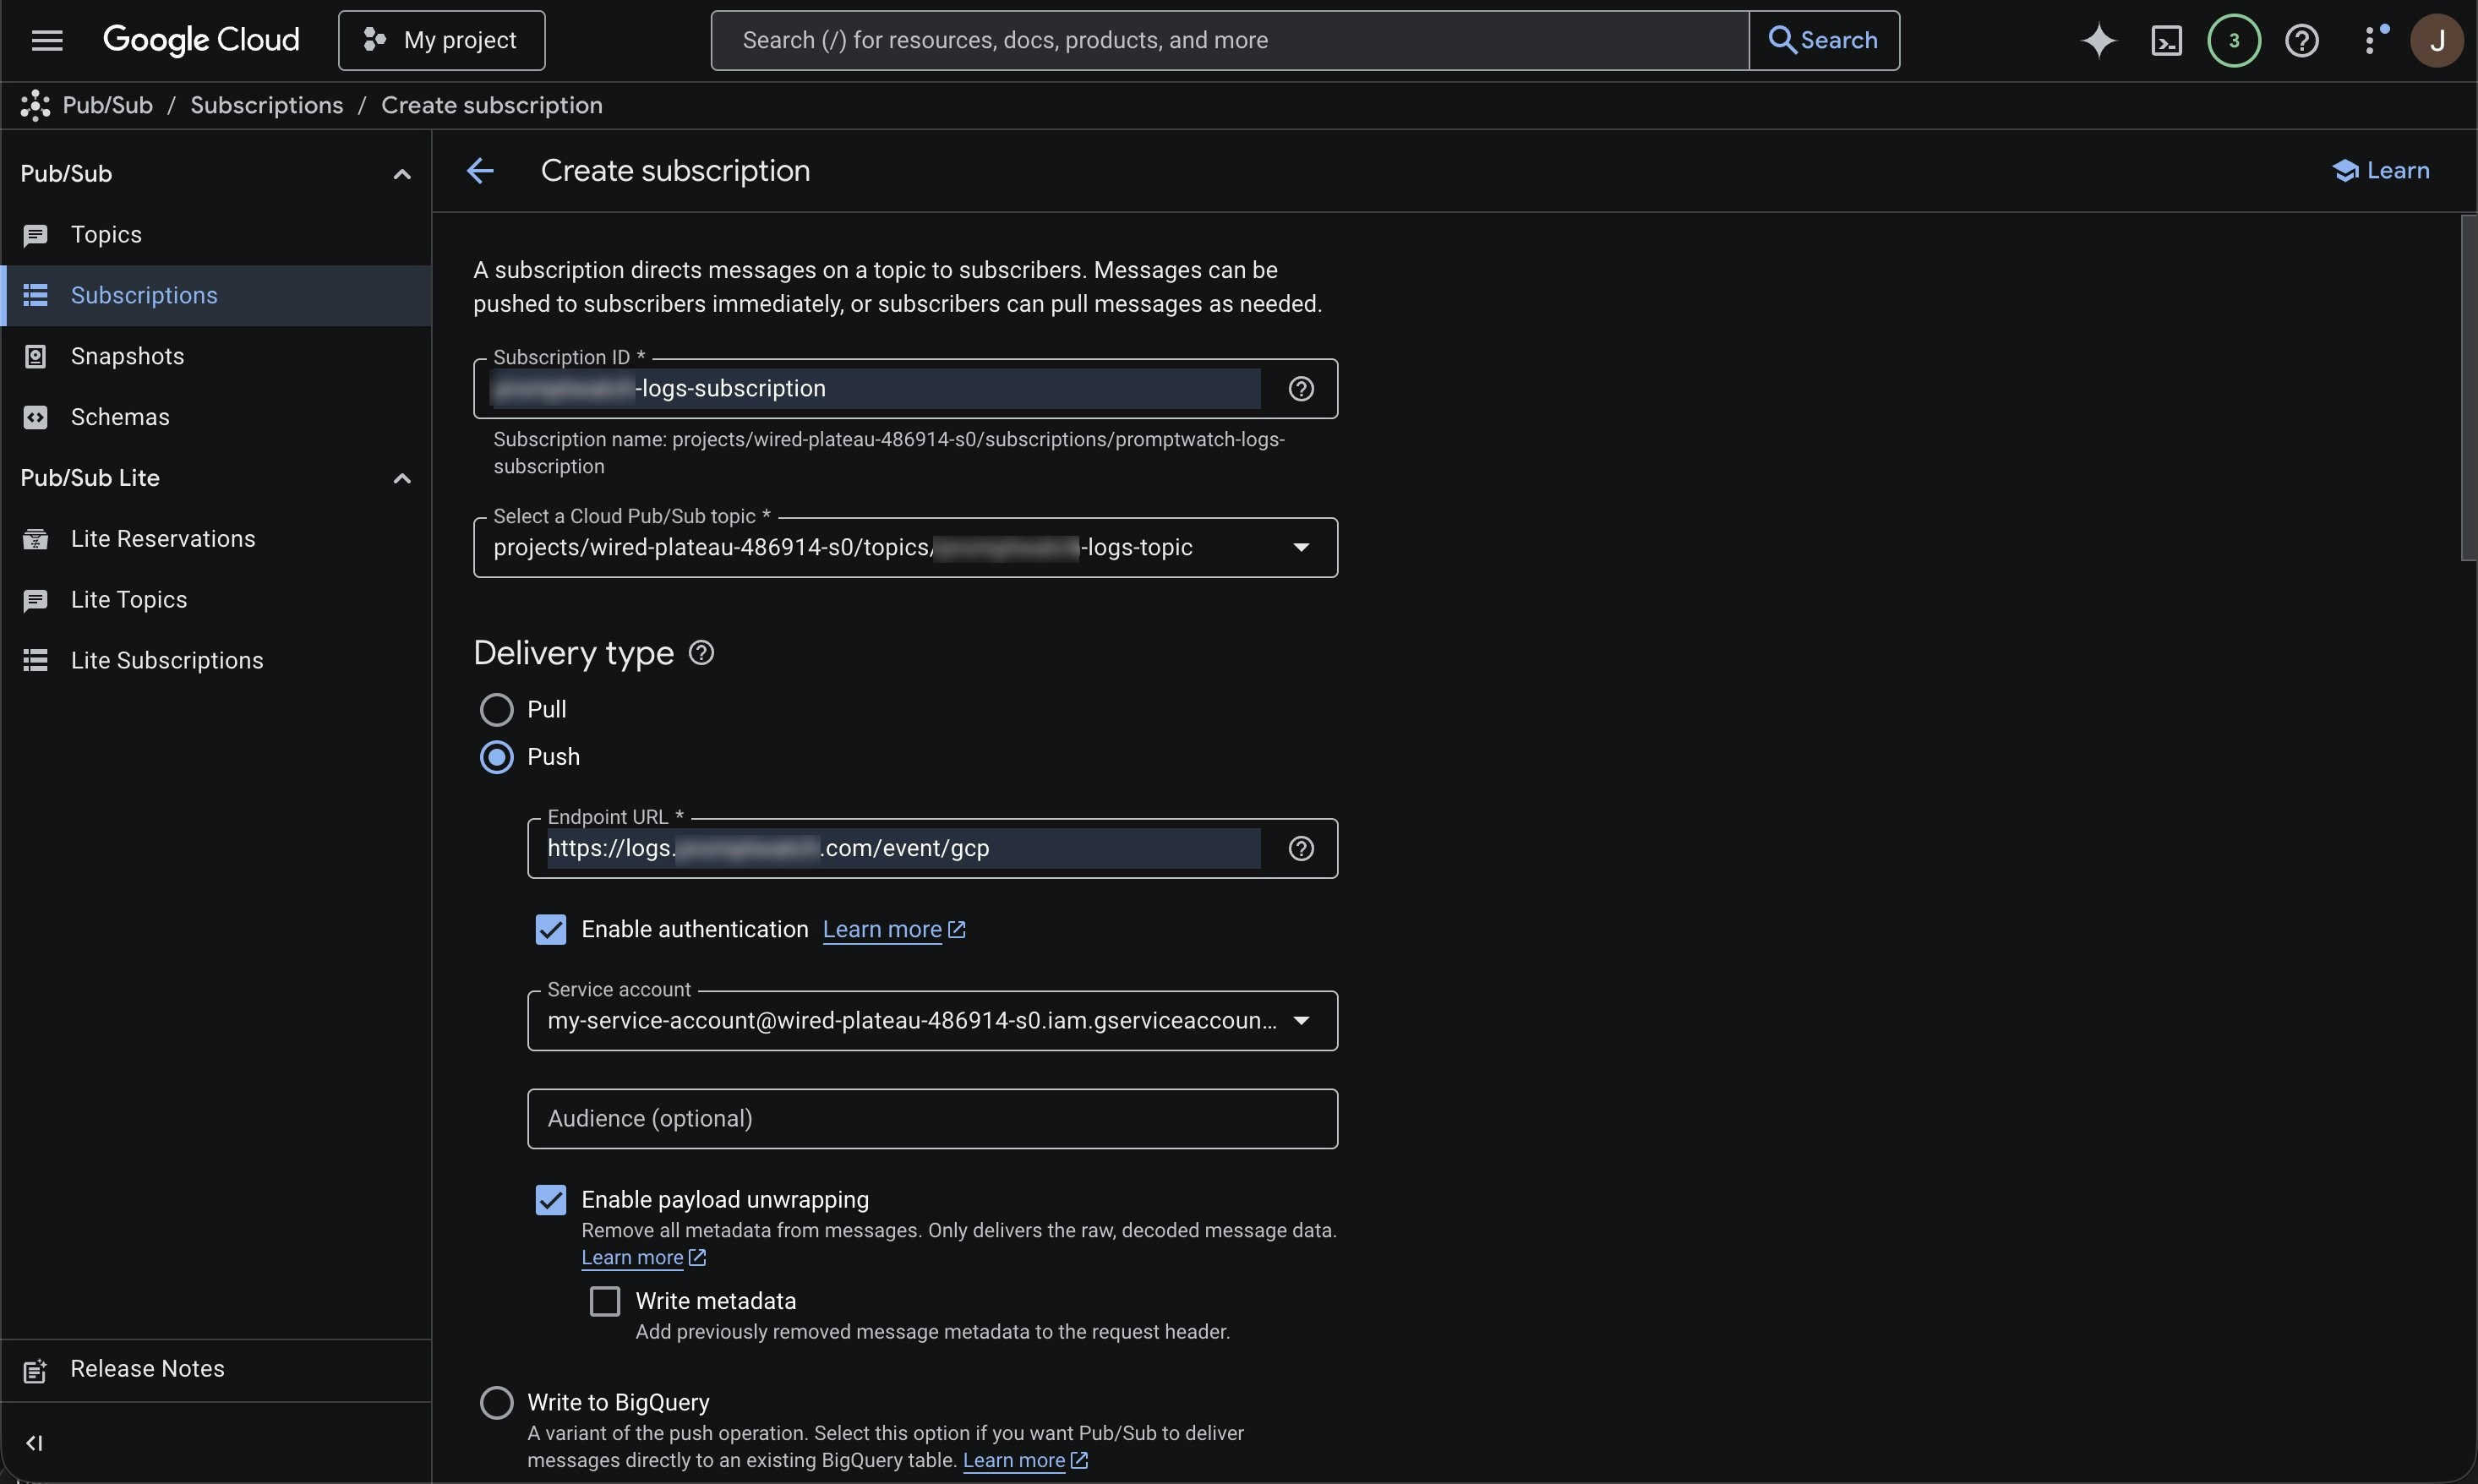Image resolution: width=2478 pixels, height=1484 pixels.
Task: Open the Schemas section
Action: (120, 417)
